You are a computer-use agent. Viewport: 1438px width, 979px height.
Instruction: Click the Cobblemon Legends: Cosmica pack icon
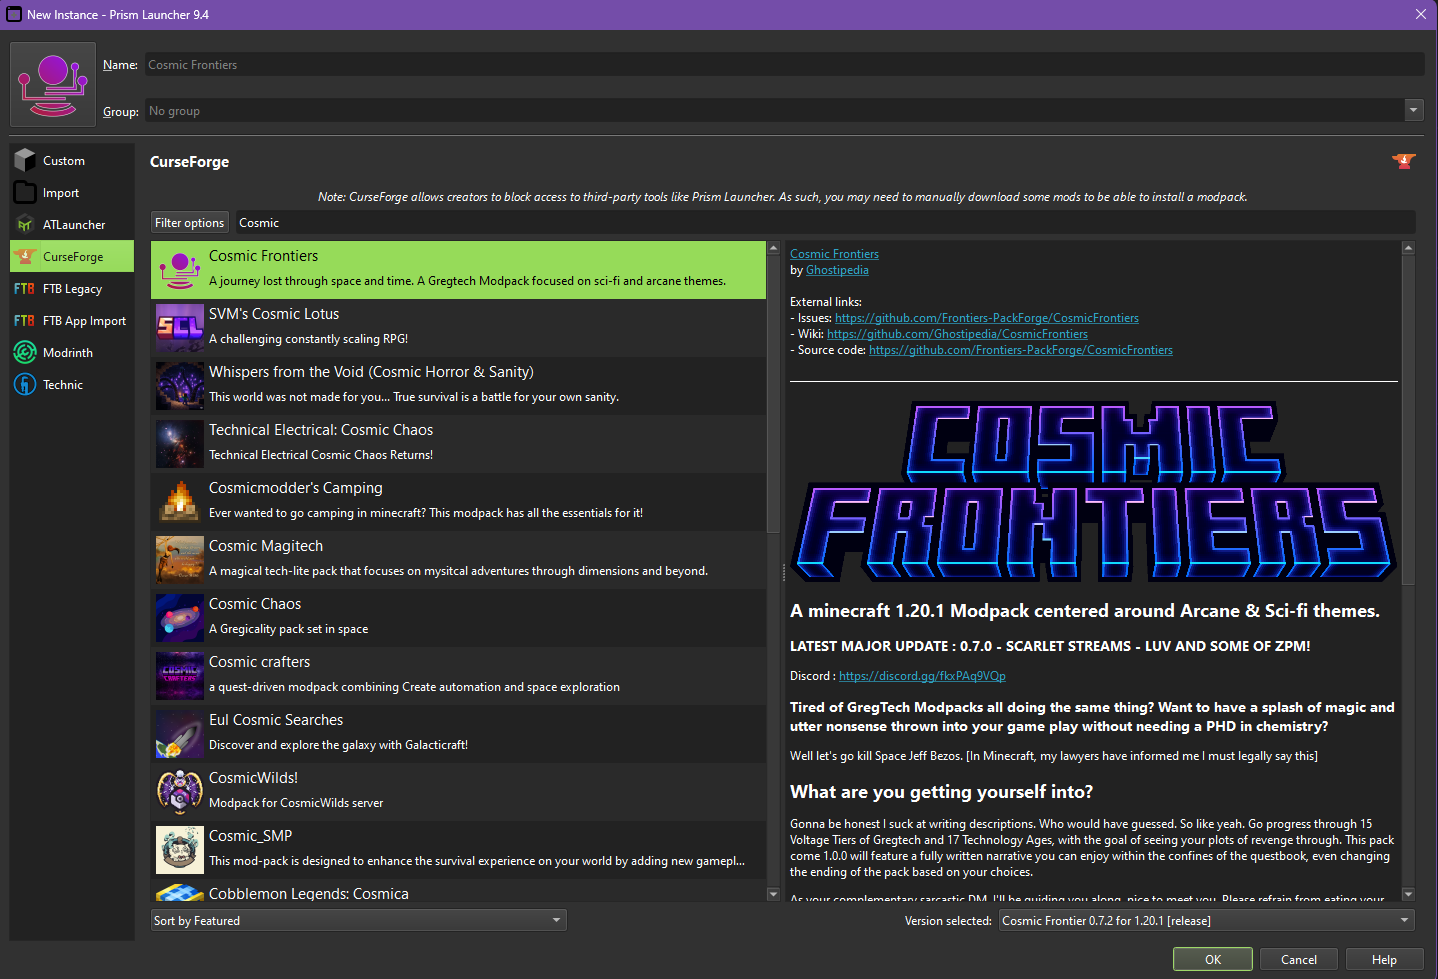(x=180, y=893)
